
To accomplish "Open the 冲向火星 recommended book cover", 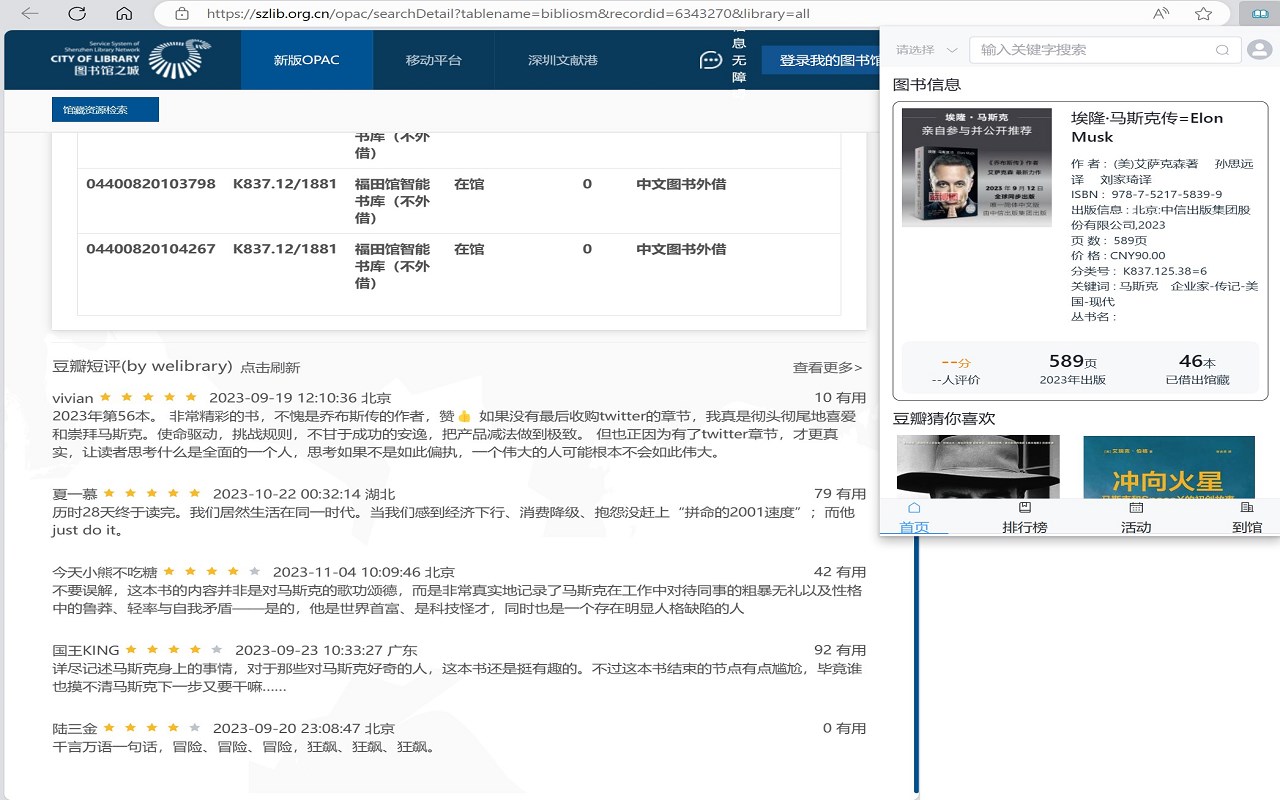I will 1169,467.
